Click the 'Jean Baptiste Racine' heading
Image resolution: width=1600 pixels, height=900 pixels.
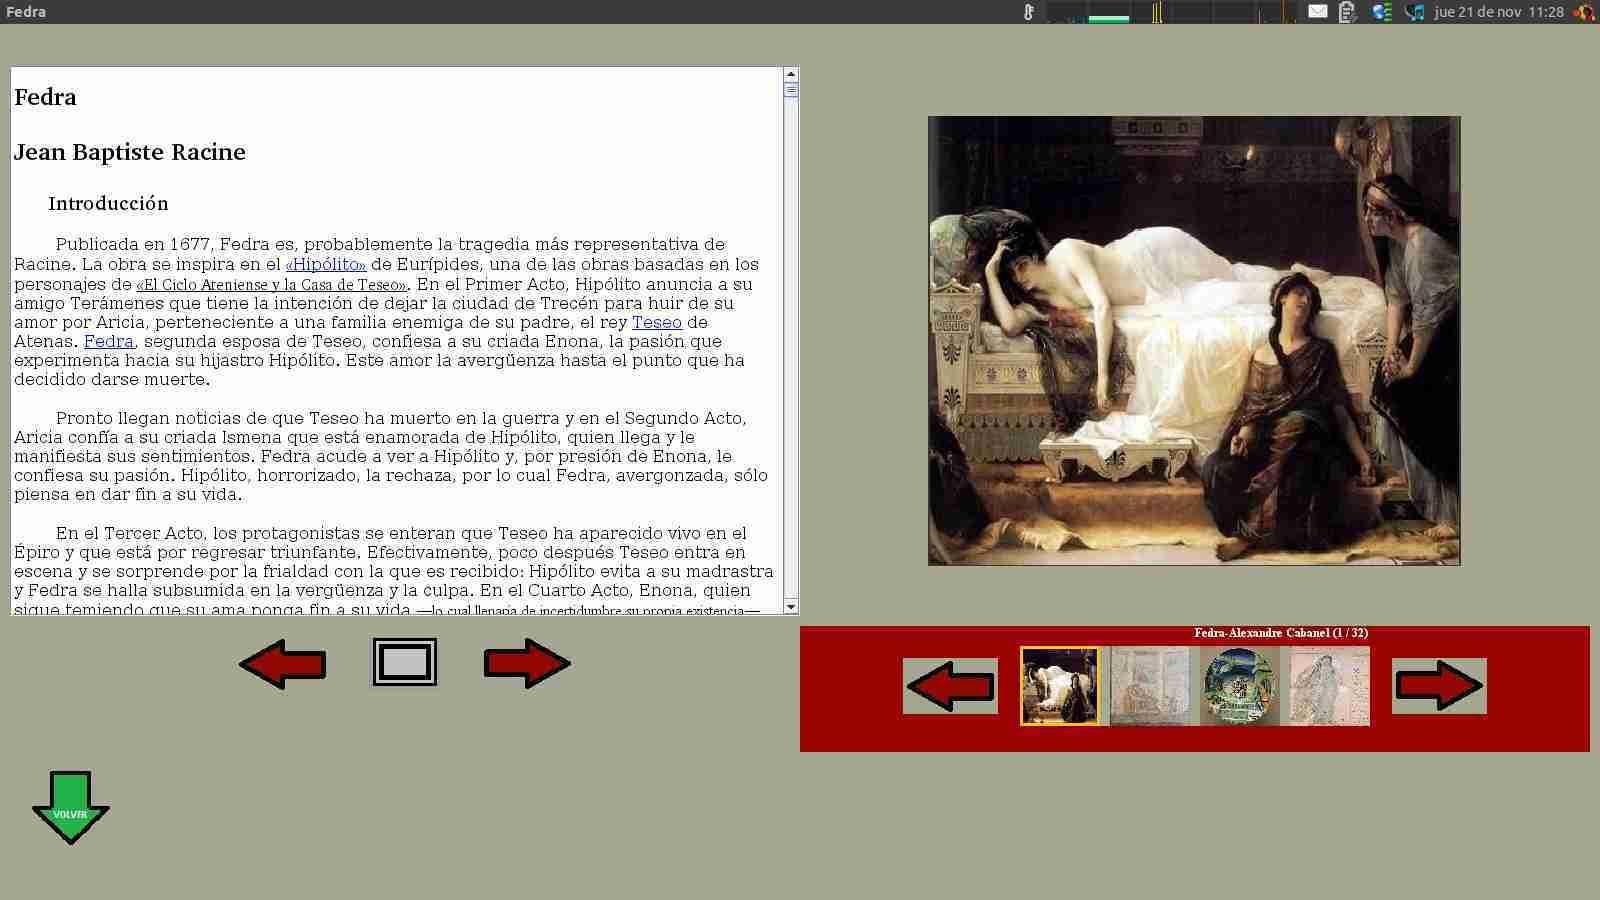point(130,152)
